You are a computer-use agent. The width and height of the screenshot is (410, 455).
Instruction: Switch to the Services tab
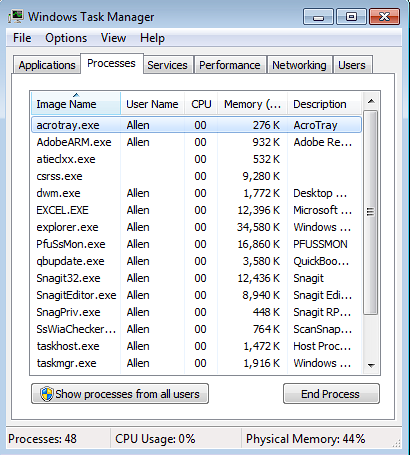coord(167,65)
